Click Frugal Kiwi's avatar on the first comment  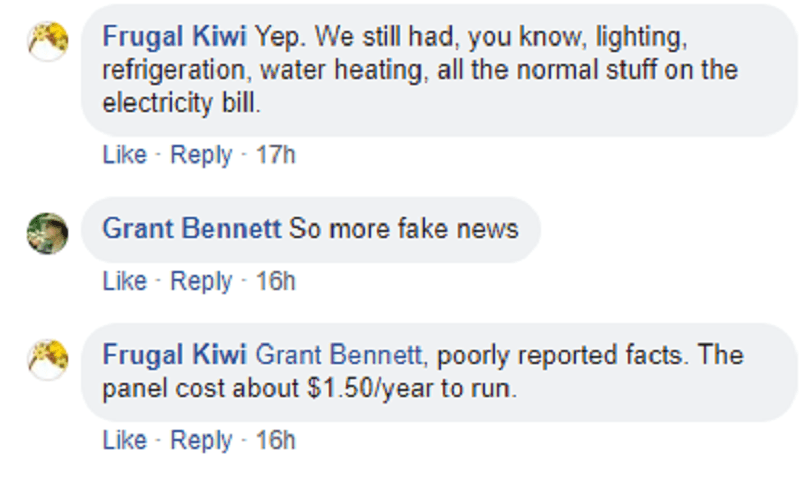tap(47, 42)
